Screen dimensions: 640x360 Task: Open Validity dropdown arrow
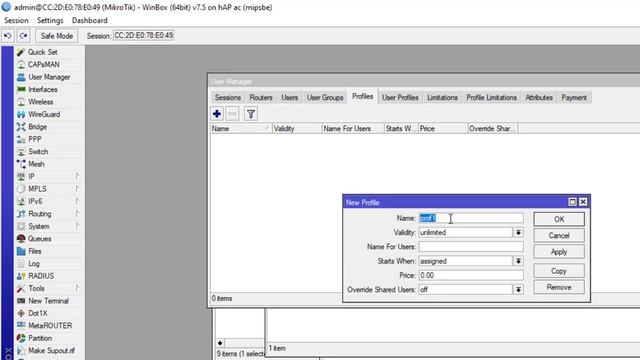tap(518, 232)
